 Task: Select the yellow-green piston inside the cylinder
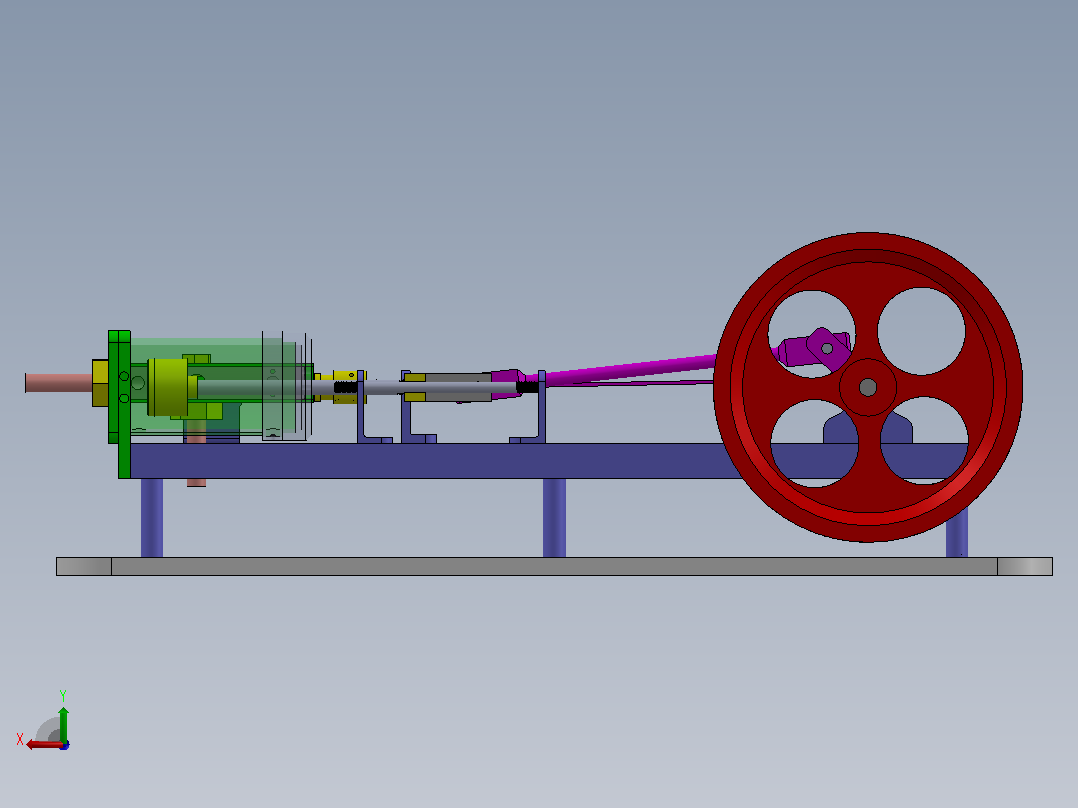point(168,387)
